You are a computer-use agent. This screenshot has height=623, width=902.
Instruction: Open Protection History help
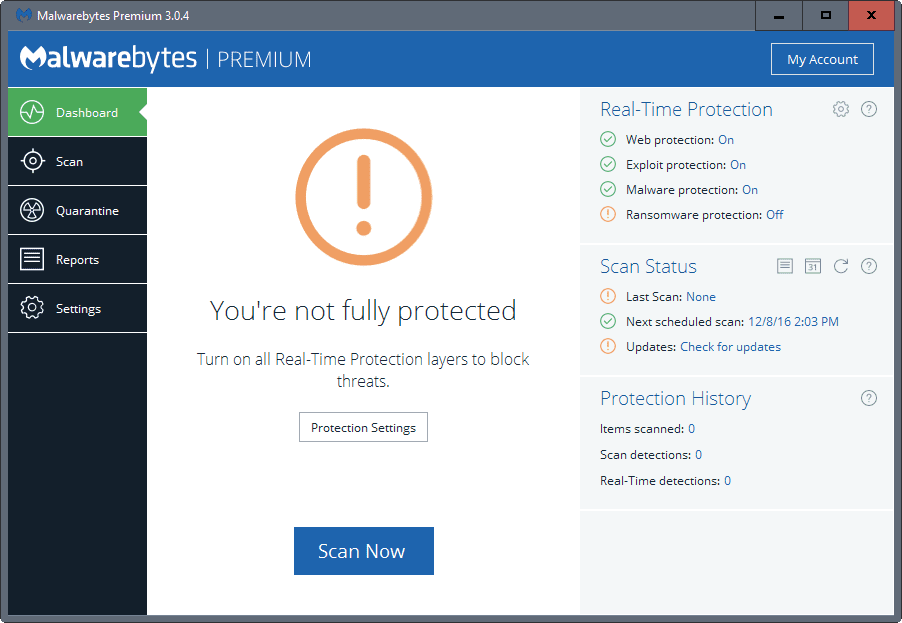tap(868, 397)
